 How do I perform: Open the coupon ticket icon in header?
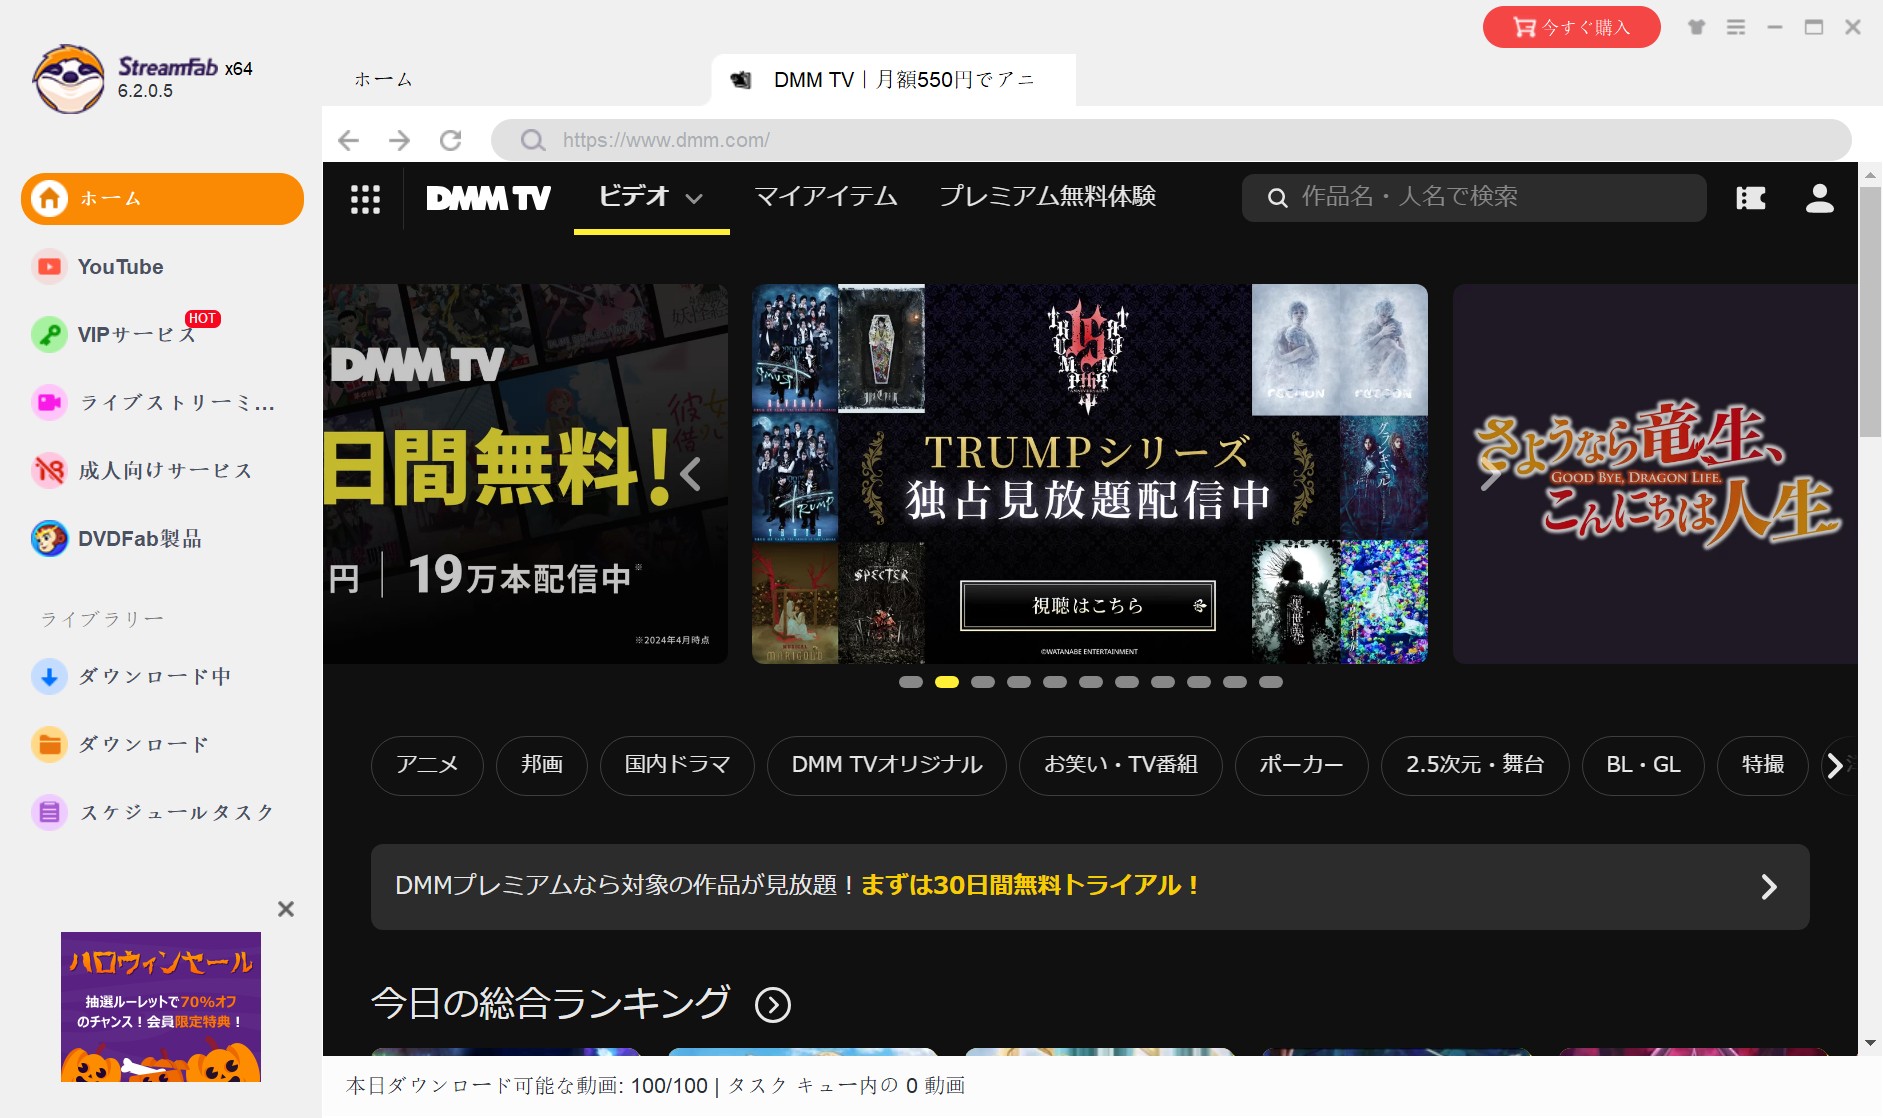coord(1751,198)
